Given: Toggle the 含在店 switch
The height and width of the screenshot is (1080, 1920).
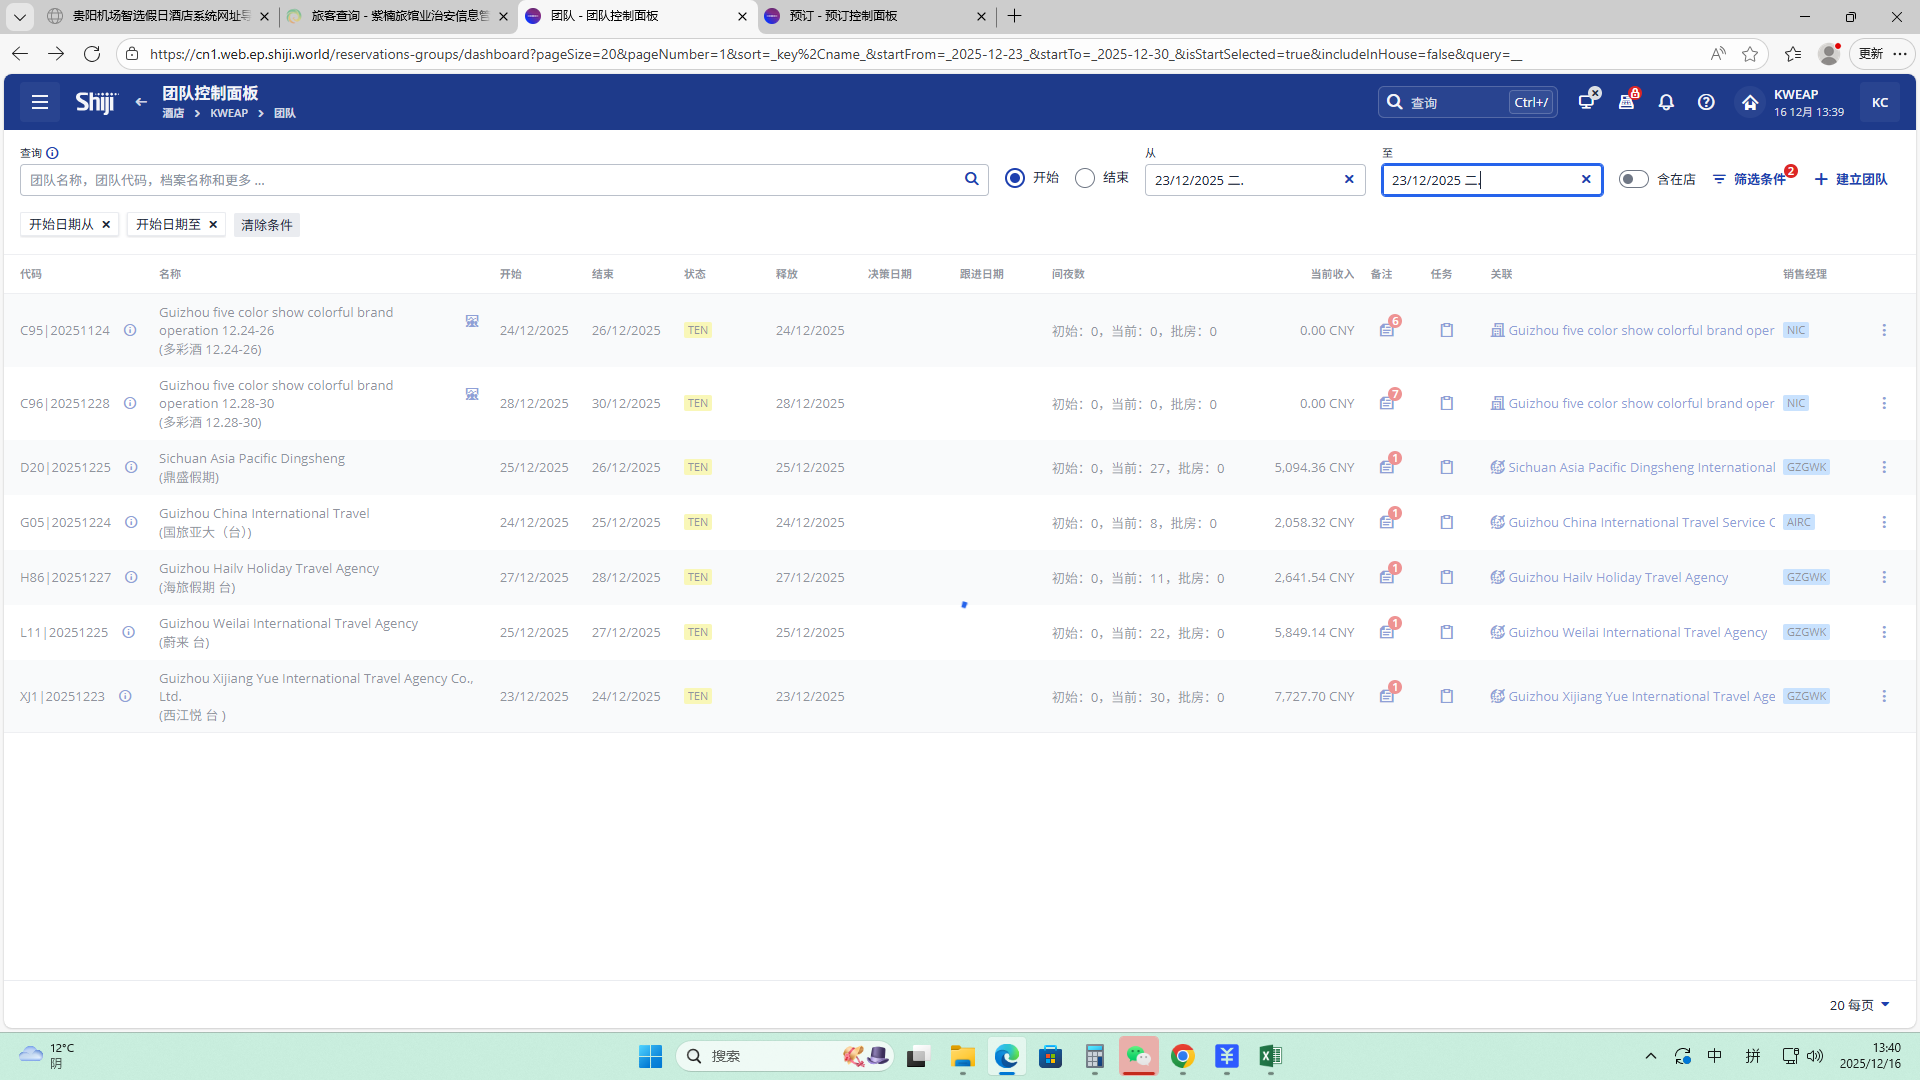Looking at the screenshot, I should pos(1633,179).
